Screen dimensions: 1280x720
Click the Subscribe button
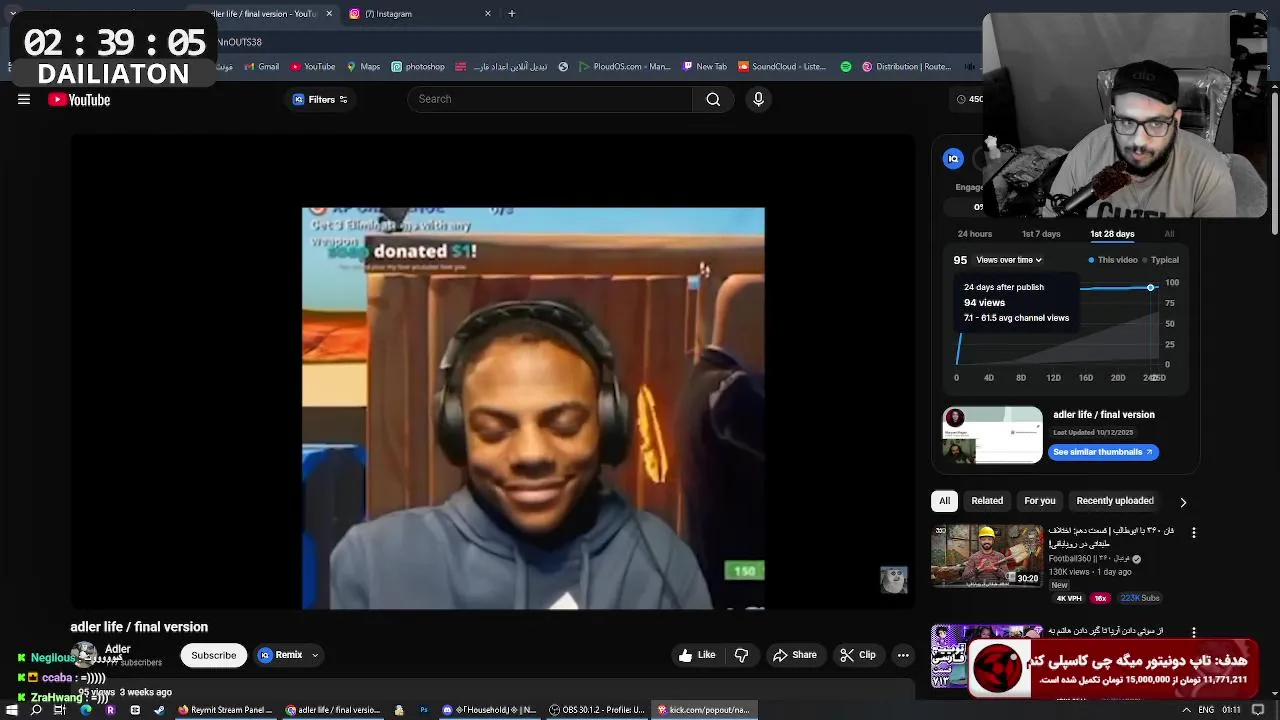click(214, 655)
